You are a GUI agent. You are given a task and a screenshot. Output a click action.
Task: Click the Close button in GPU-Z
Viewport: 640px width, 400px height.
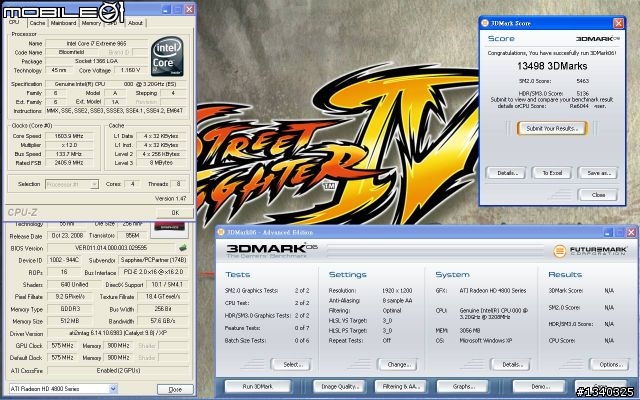[x=175, y=389]
